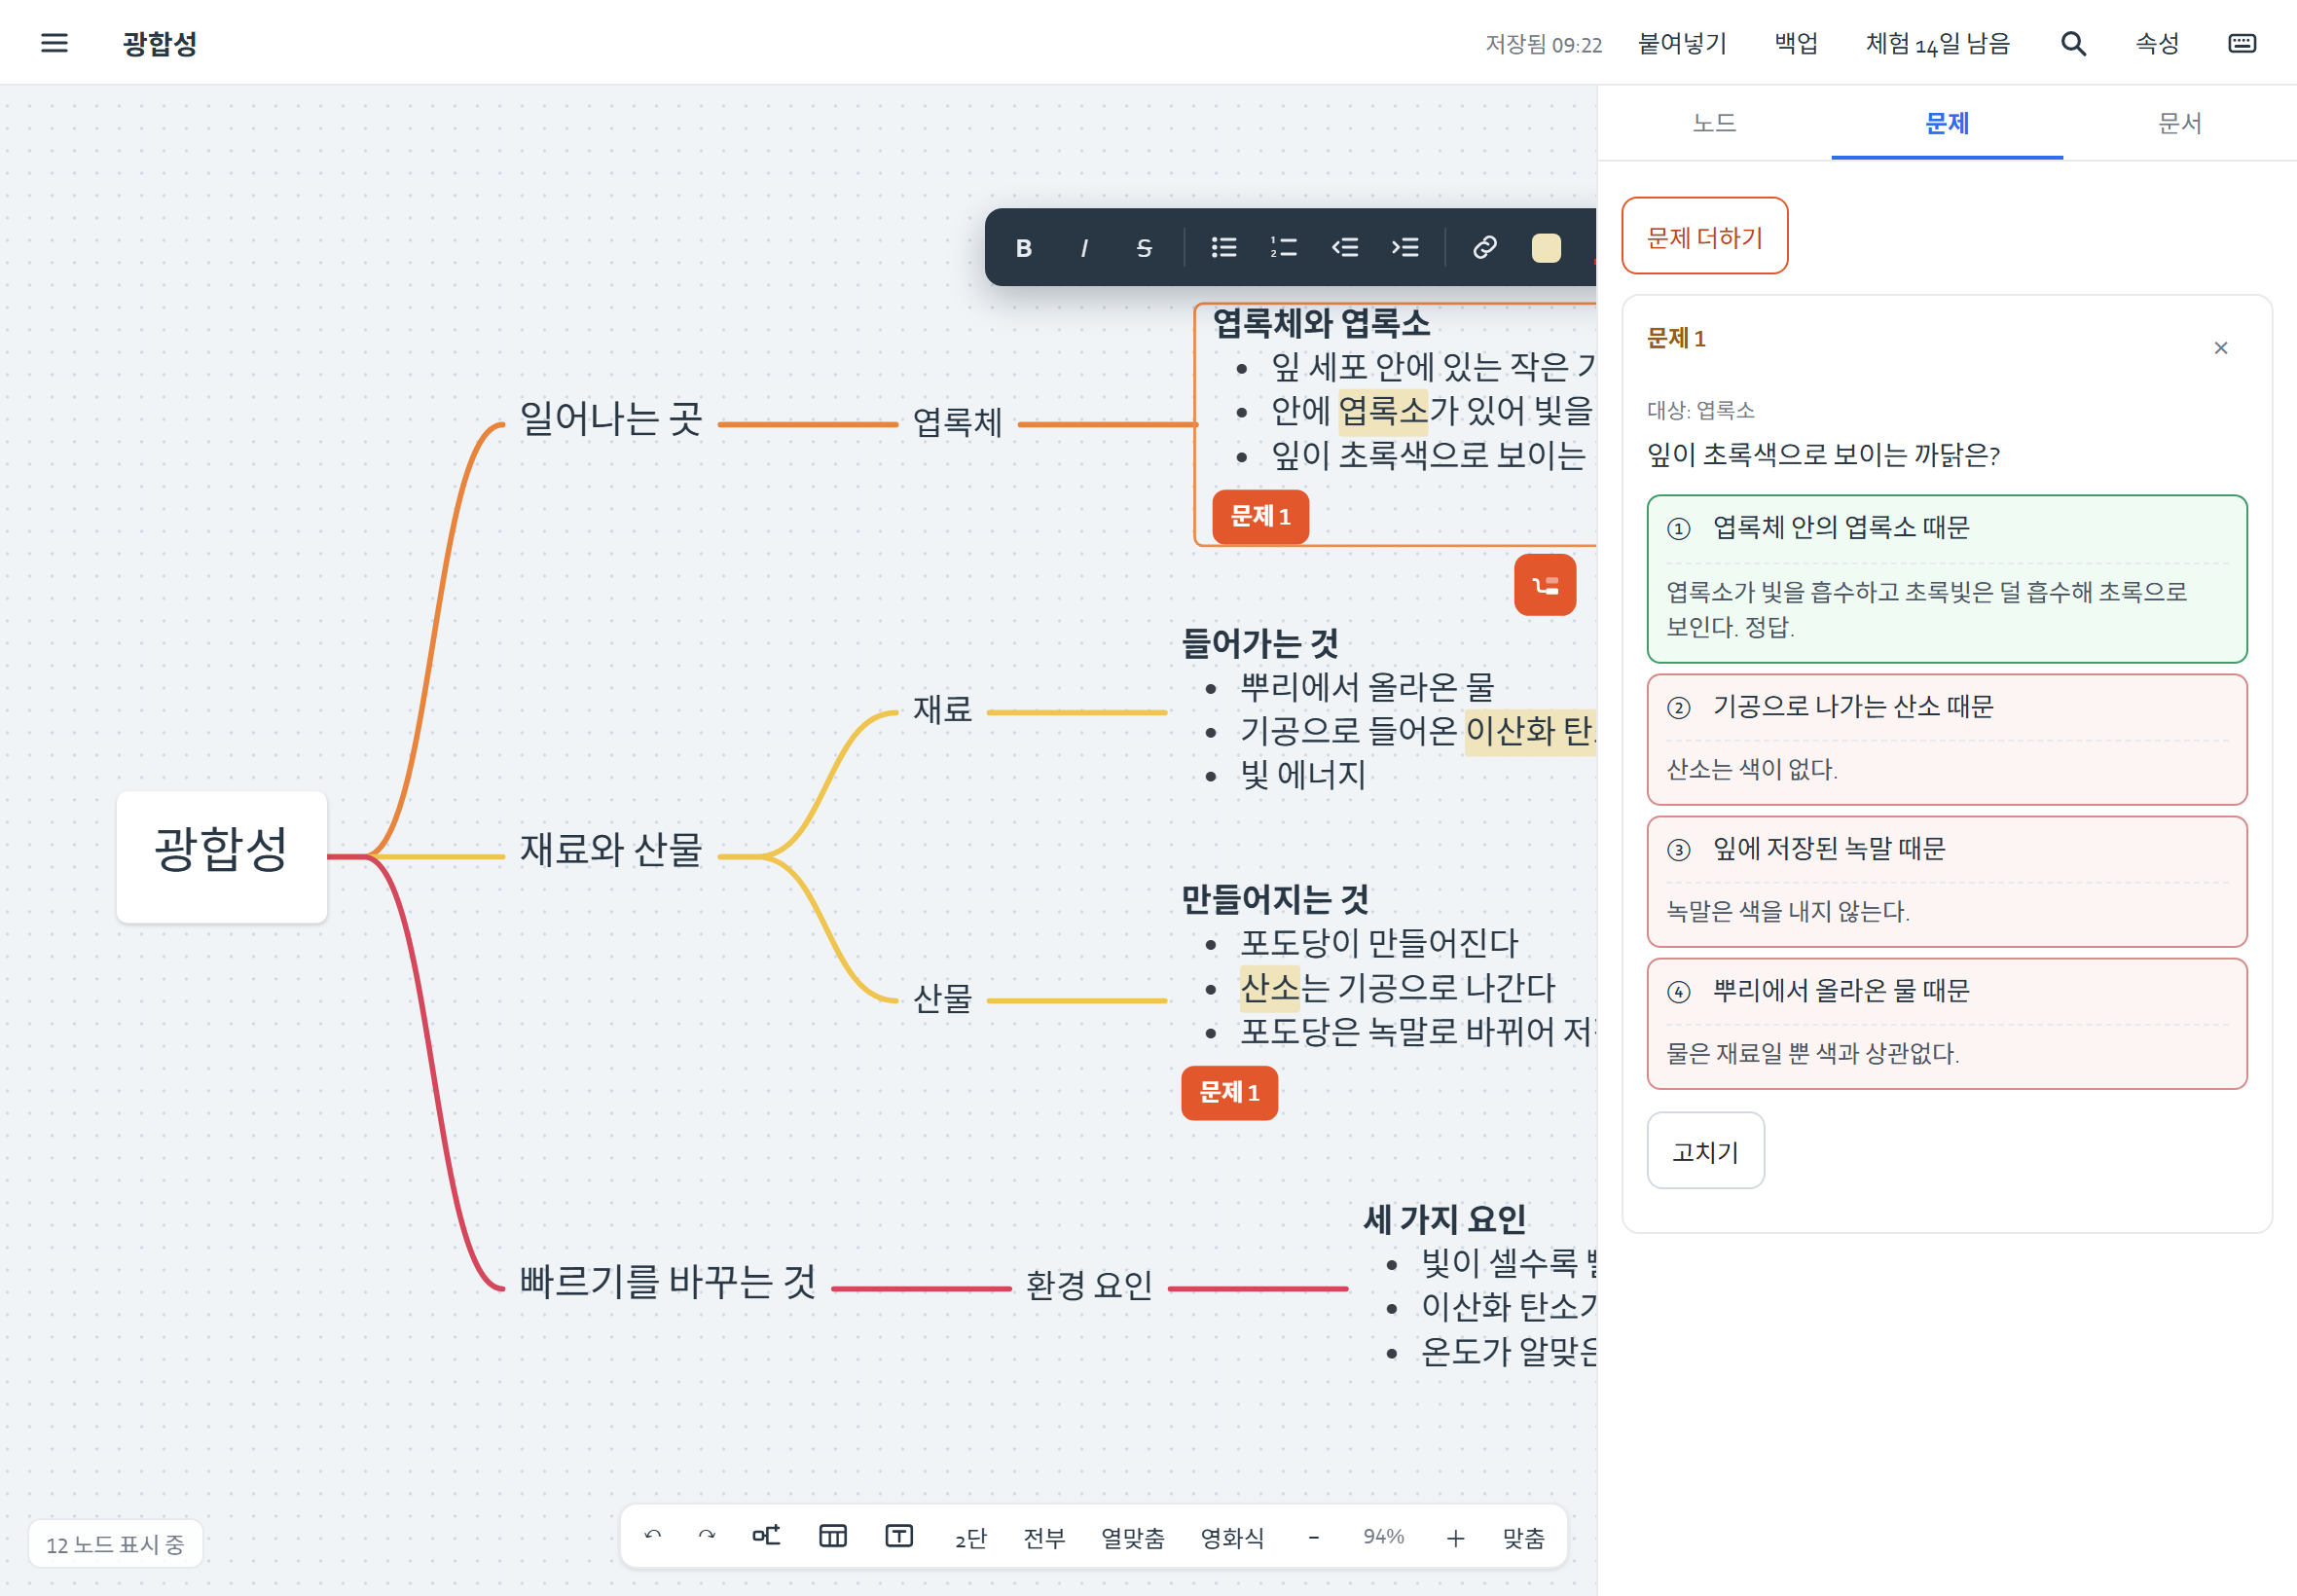Switch to the 문서 tab

pos(2180,123)
